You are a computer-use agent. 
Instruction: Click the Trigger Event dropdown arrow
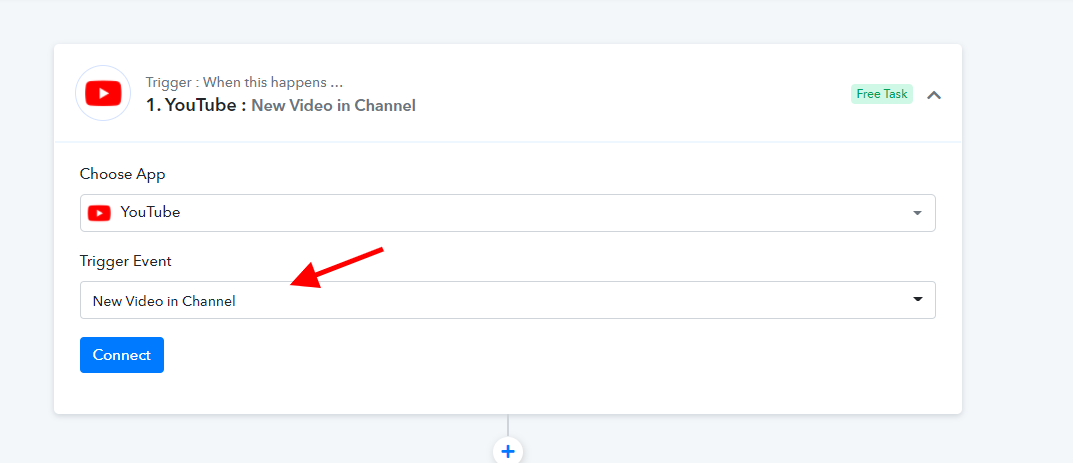point(918,300)
